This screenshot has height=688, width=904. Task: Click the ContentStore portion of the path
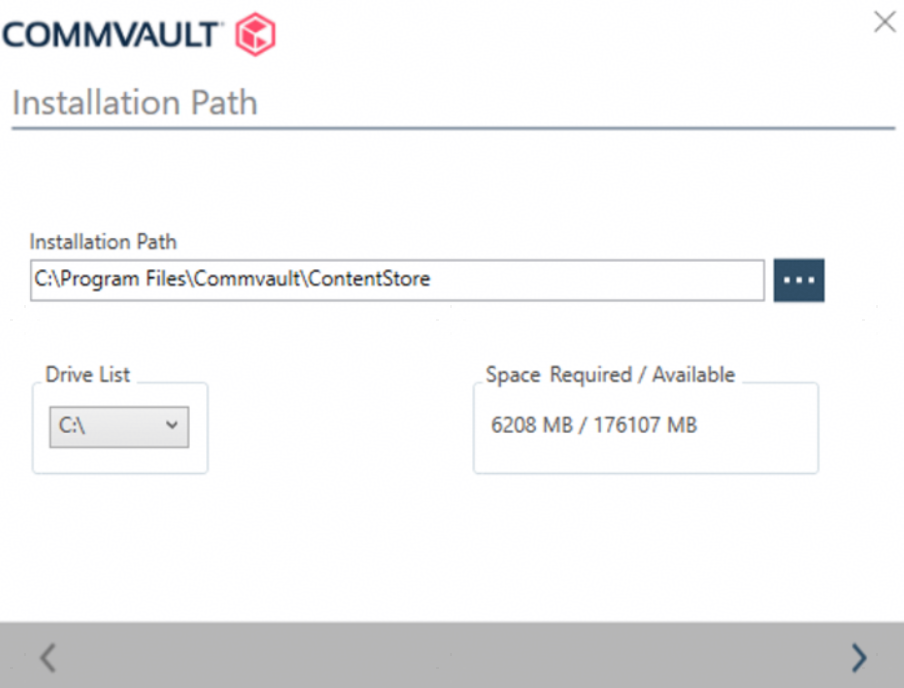[x=369, y=279]
